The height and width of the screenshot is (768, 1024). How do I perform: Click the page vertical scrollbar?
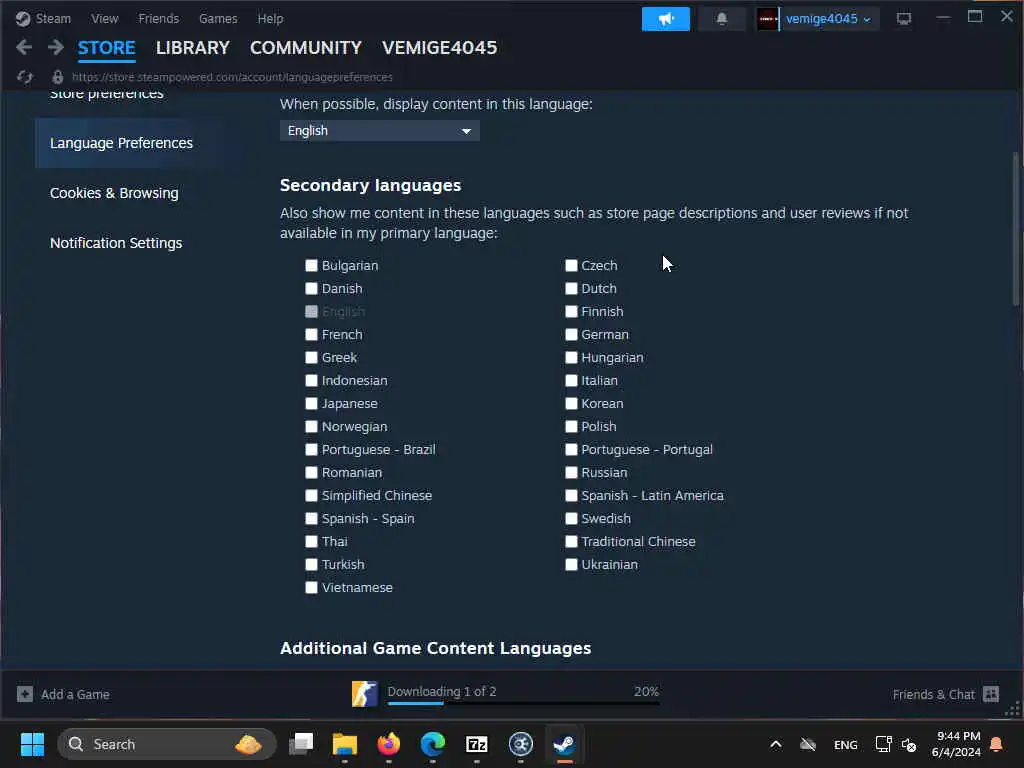click(x=1015, y=229)
